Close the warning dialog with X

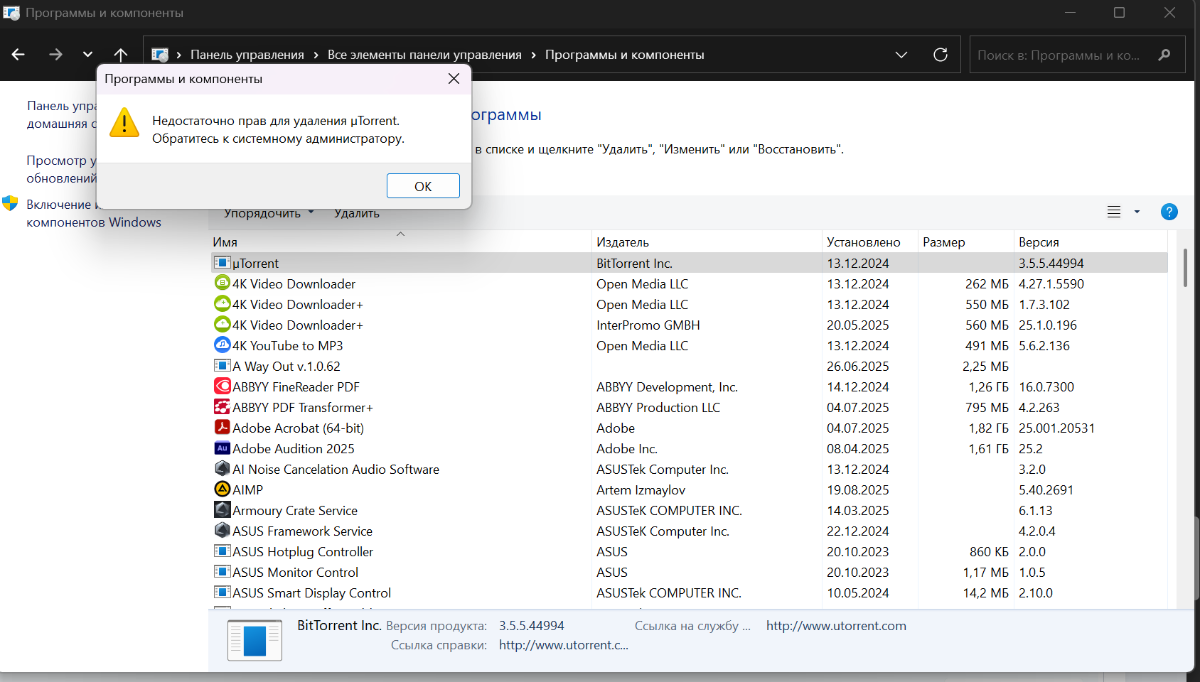453,78
